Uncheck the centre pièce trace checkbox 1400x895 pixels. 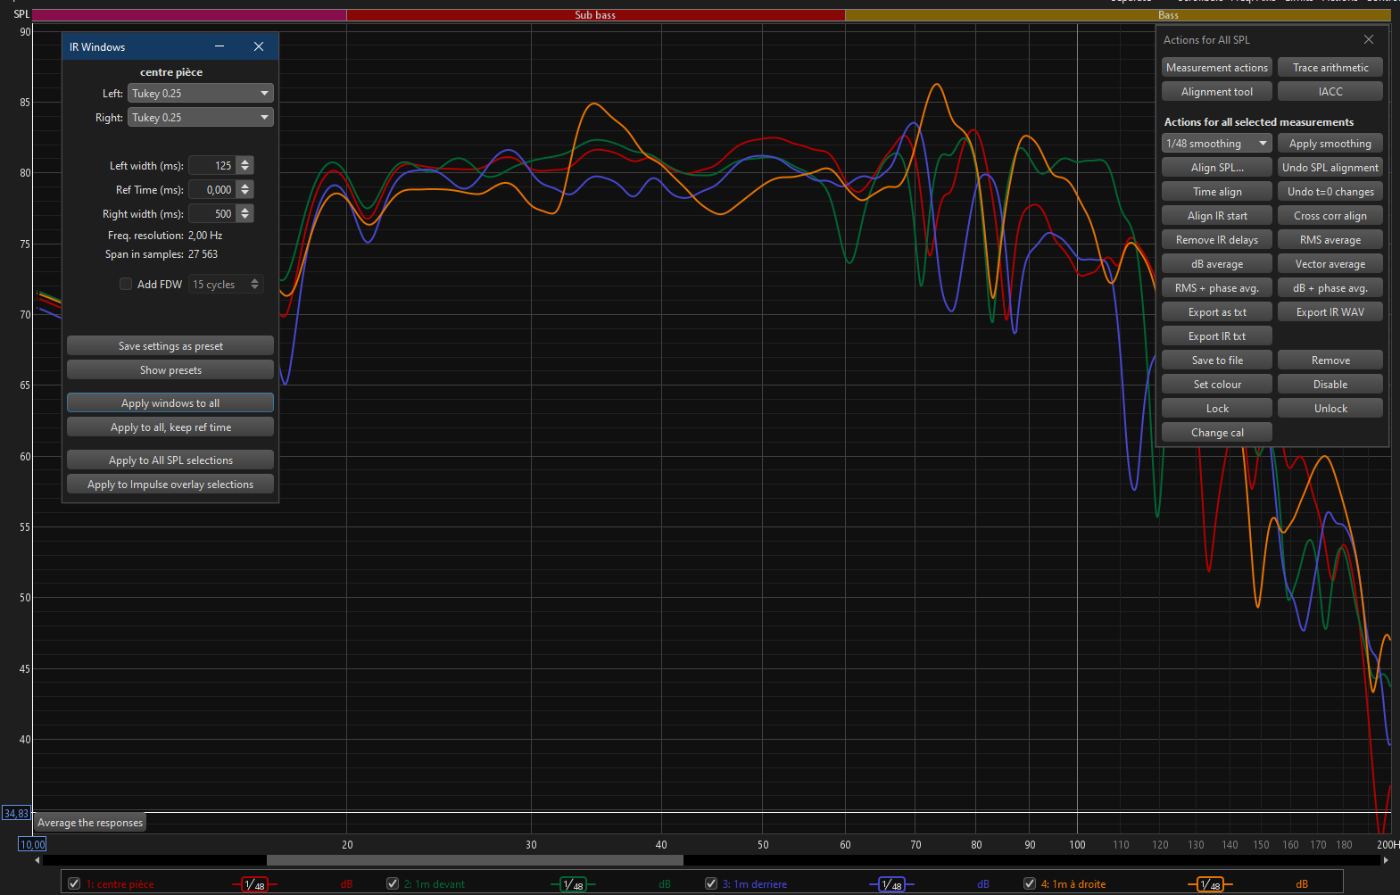[74, 884]
